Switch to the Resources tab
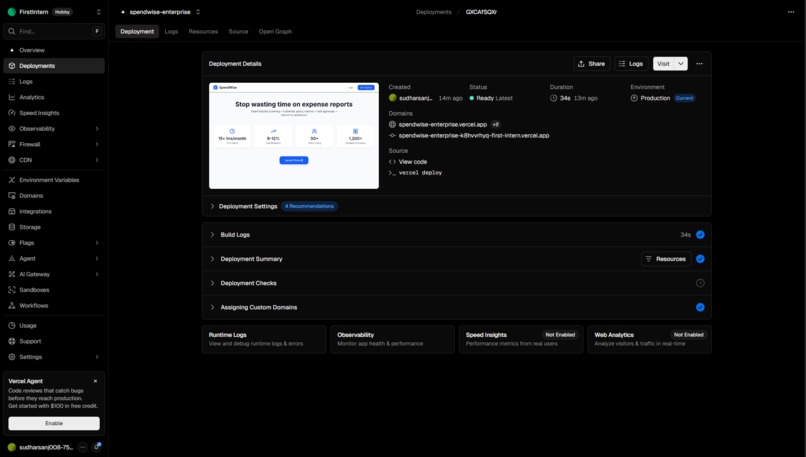This screenshot has width=806, height=457. (203, 31)
